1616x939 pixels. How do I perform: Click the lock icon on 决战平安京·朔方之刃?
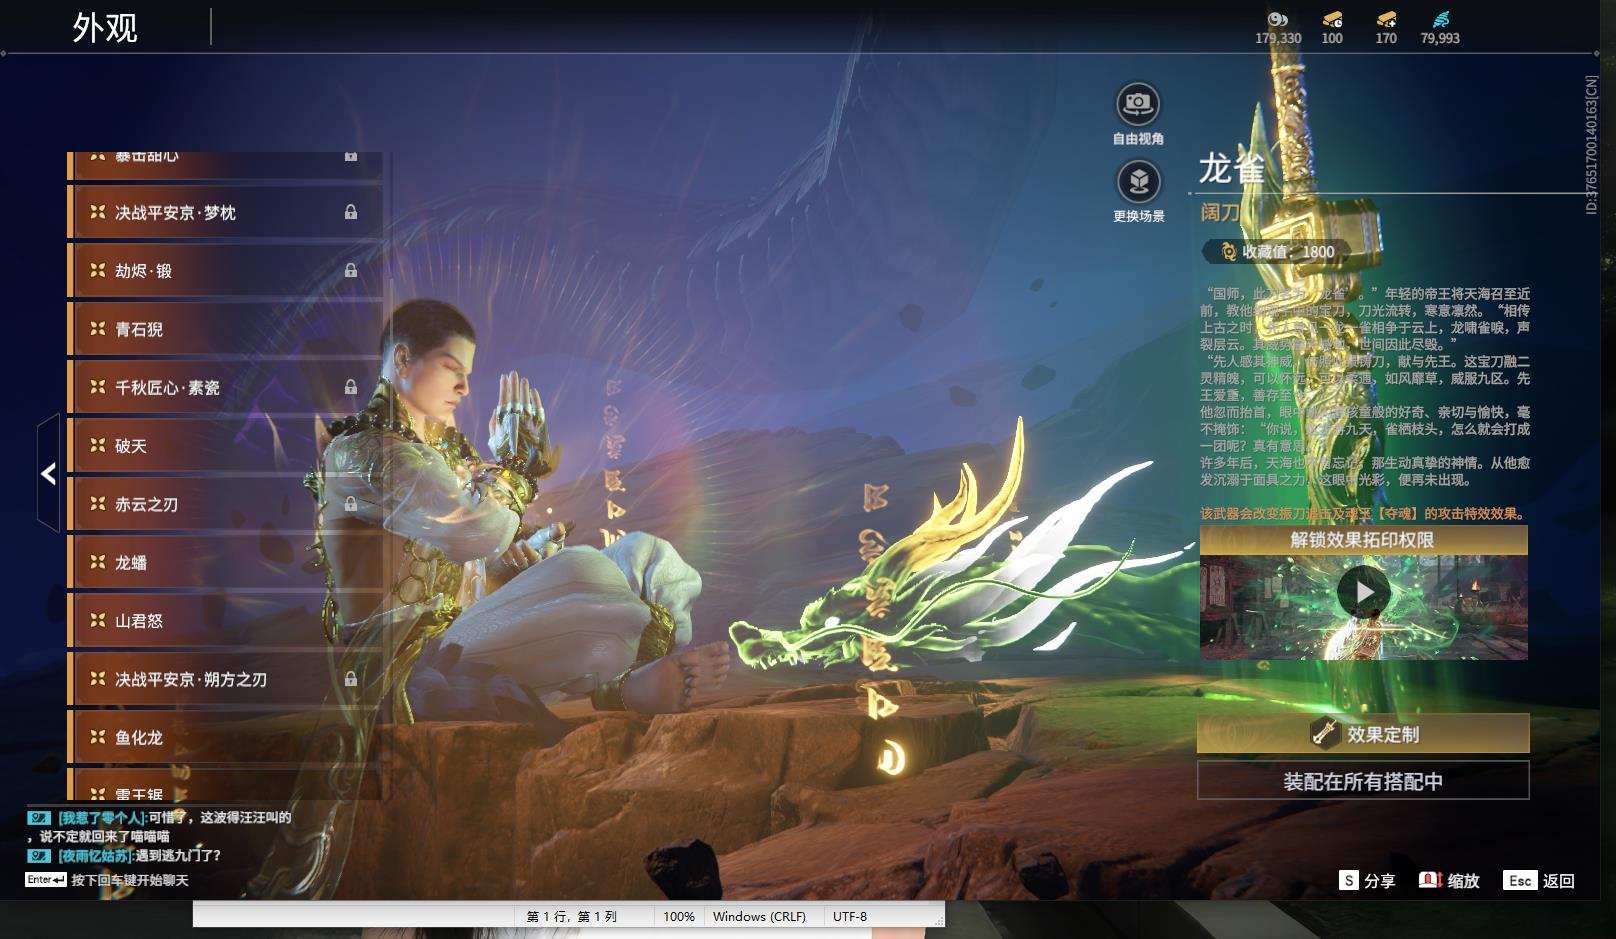(x=351, y=678)
